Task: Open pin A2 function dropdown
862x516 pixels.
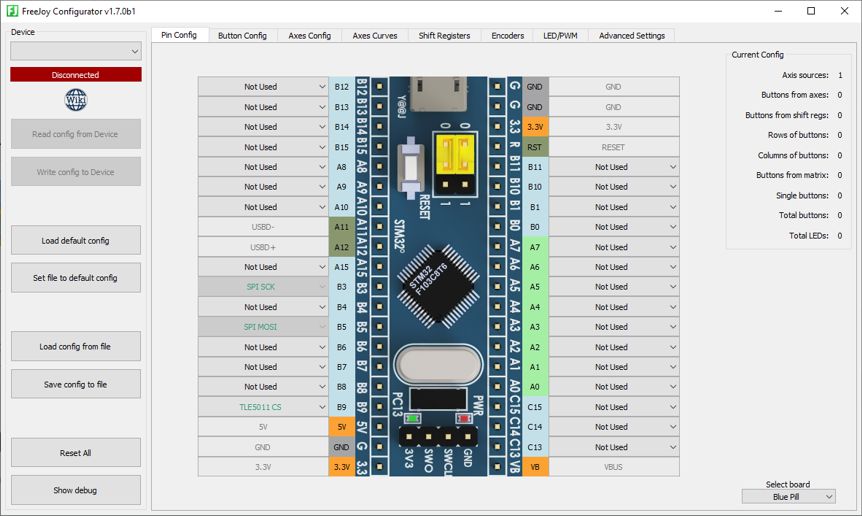Action: [x=614, y=347]
